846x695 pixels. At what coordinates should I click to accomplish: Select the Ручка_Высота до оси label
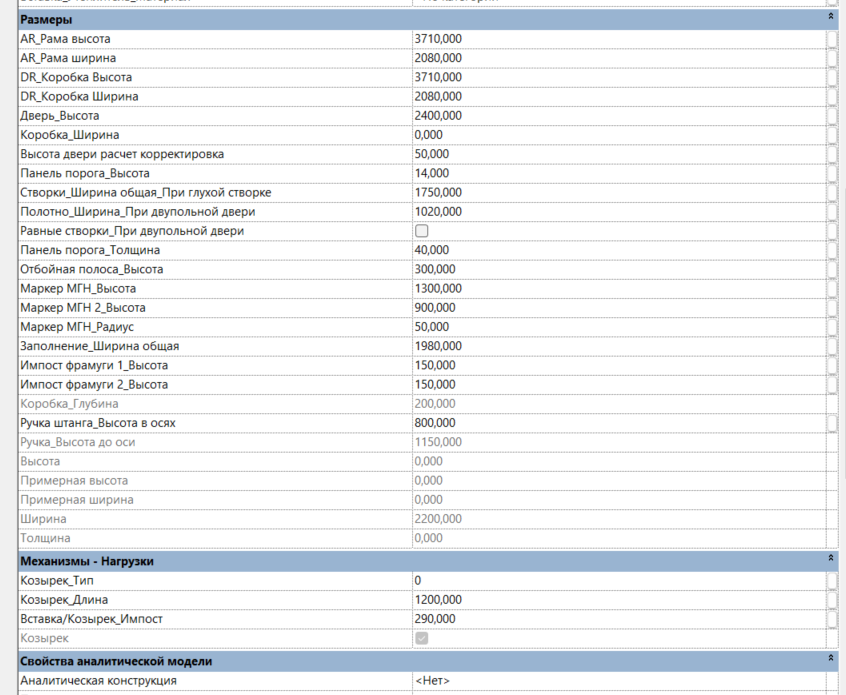tap(78, 442)
